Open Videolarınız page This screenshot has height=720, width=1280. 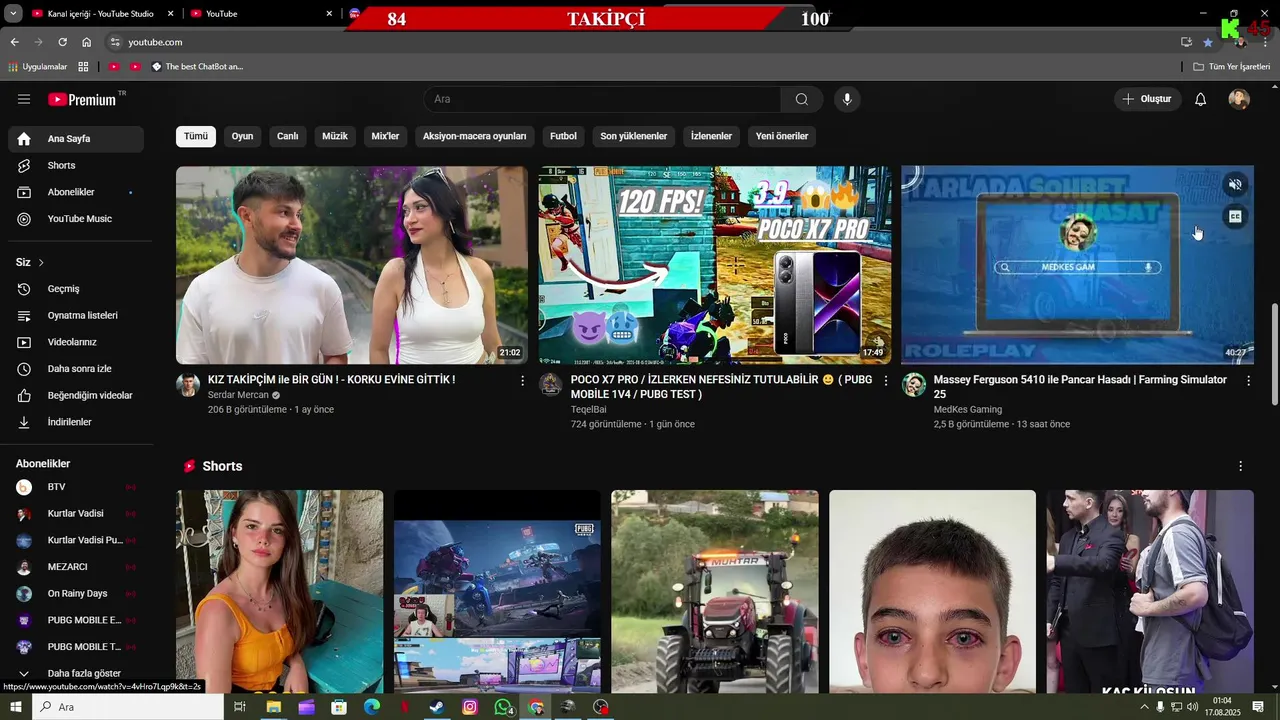click(76, 342)
